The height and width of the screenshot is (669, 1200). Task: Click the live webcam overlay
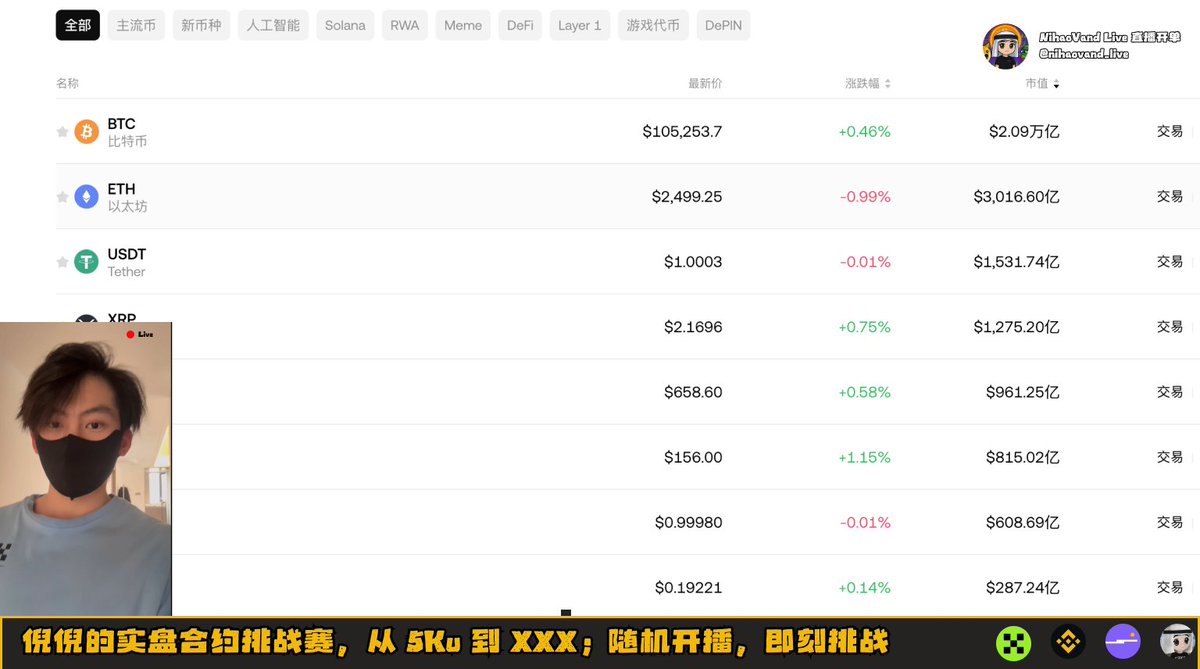pyautogui.click(x=86, y=468)
